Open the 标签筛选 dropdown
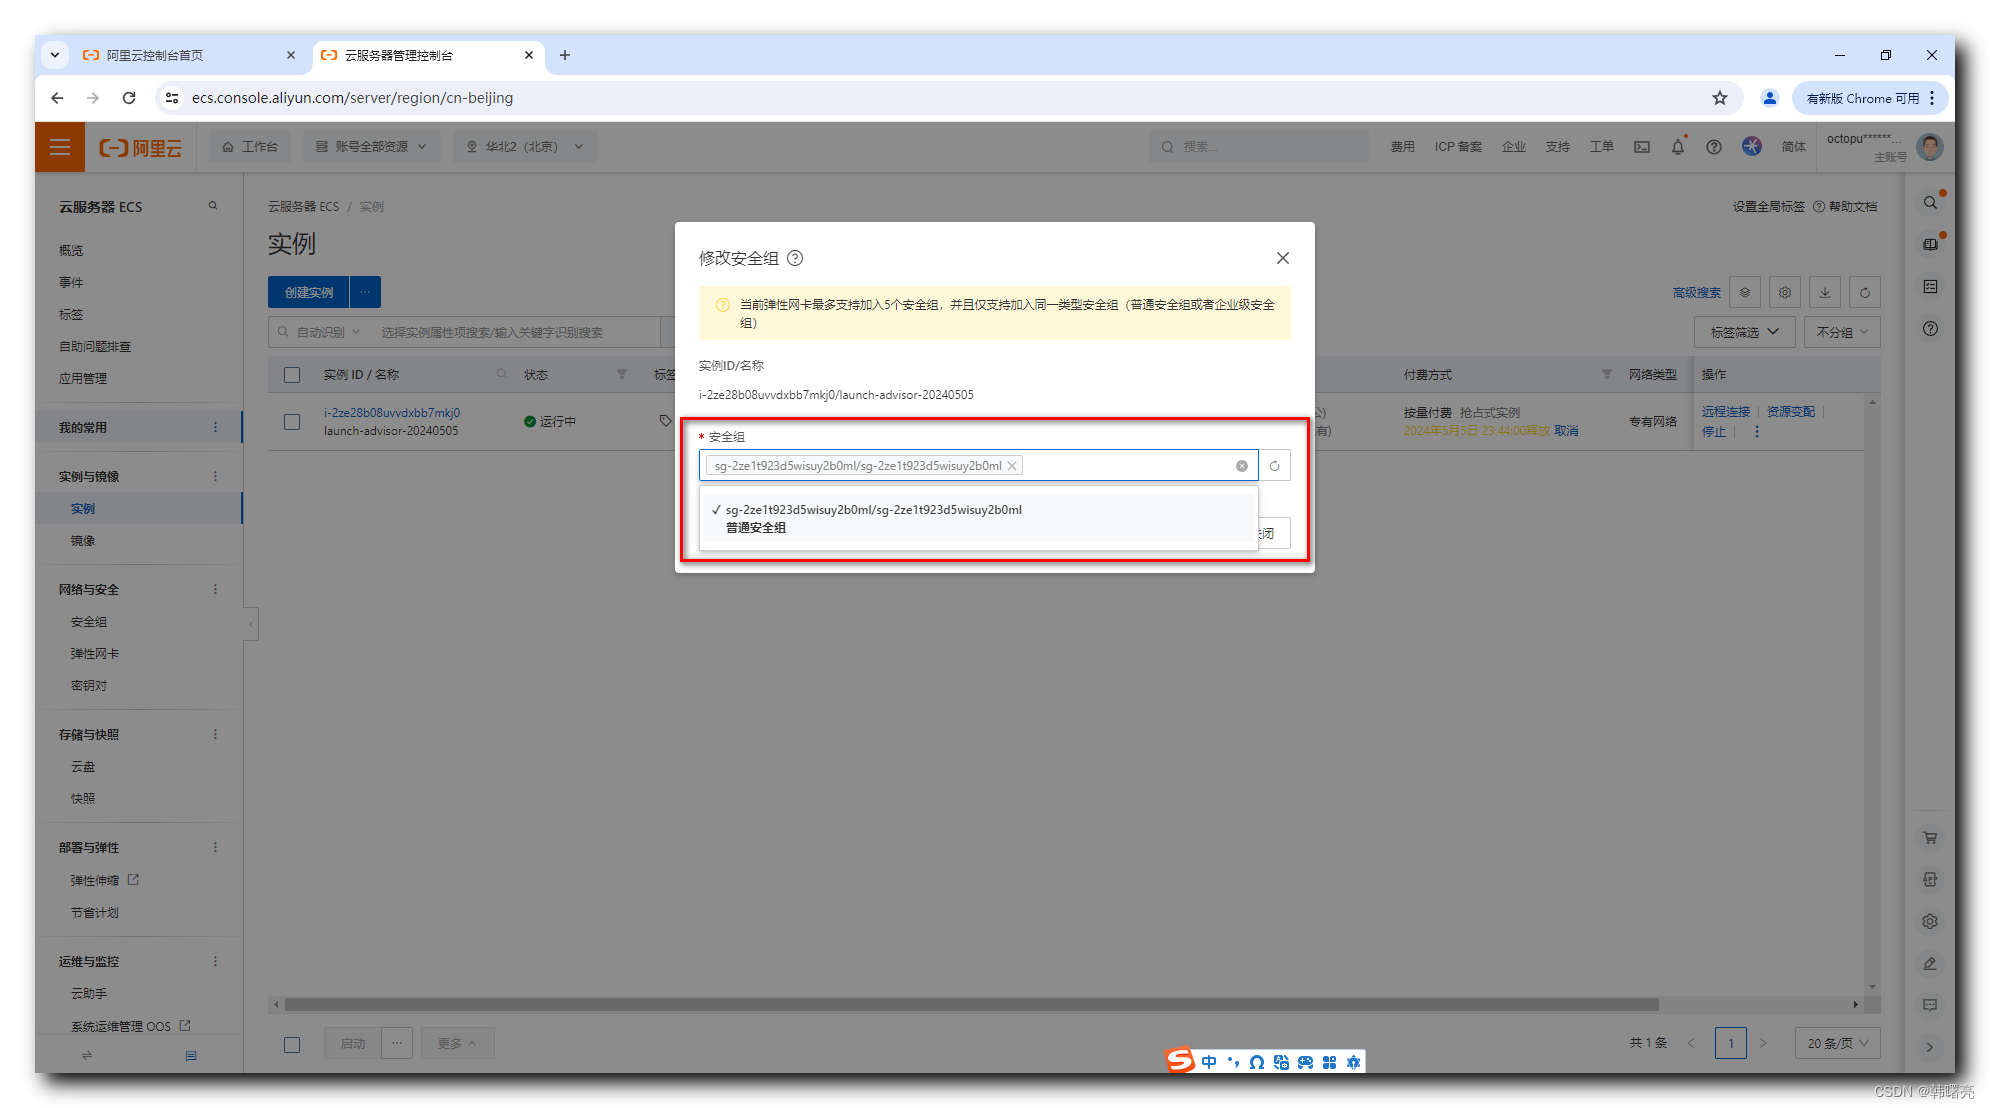The height and width of the screenshot is (1108, 1990). tap(1744, 332)
